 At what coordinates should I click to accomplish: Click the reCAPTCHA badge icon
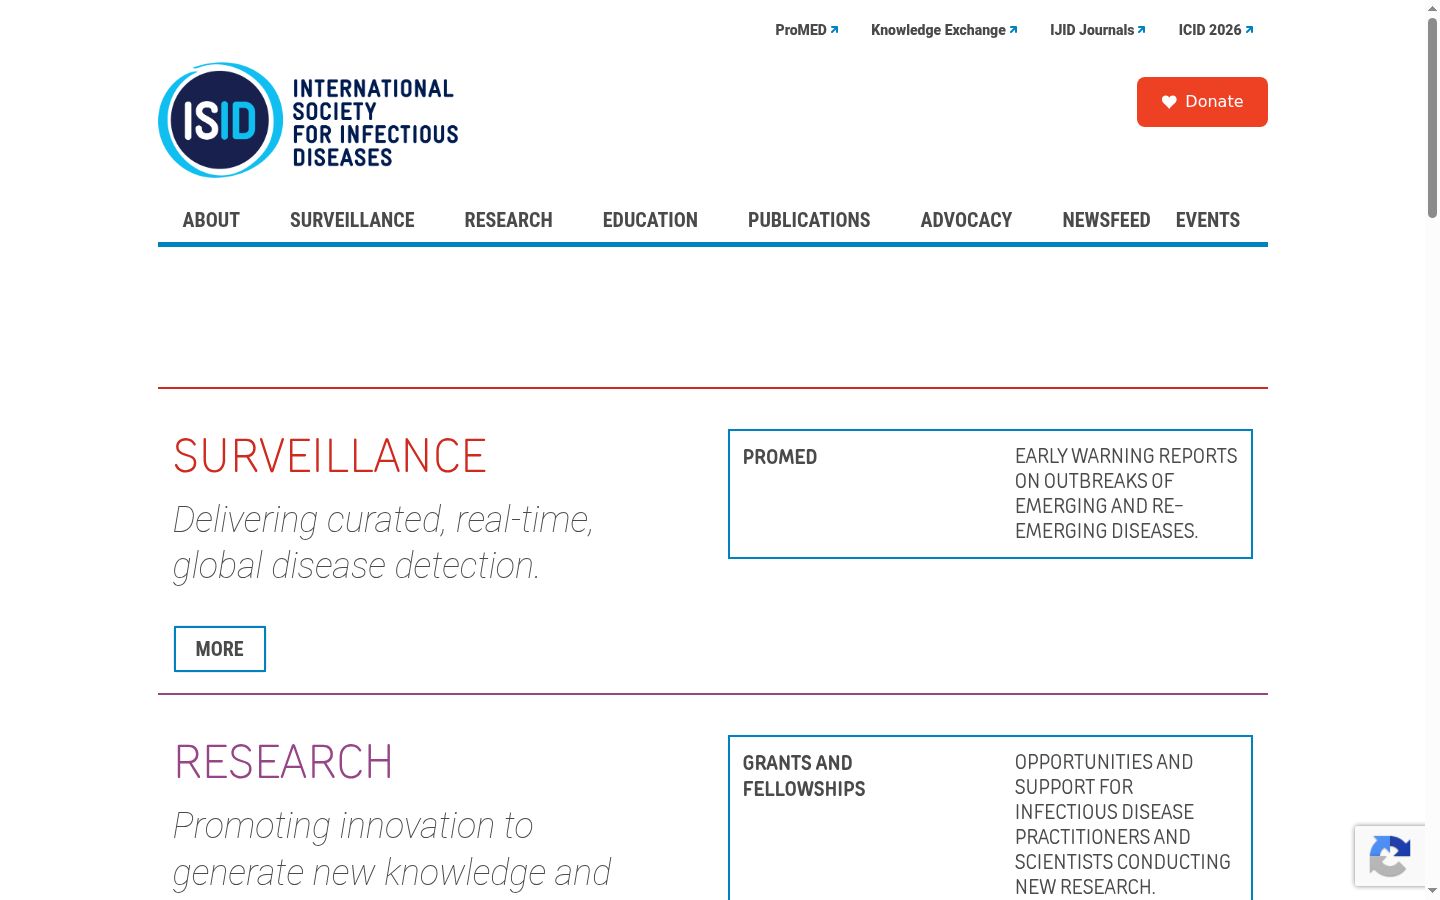point(1390,856)
